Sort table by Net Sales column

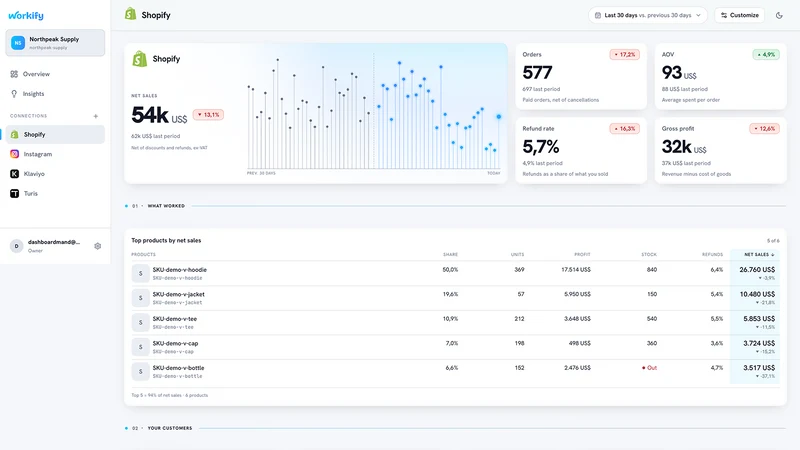(759, 255)
